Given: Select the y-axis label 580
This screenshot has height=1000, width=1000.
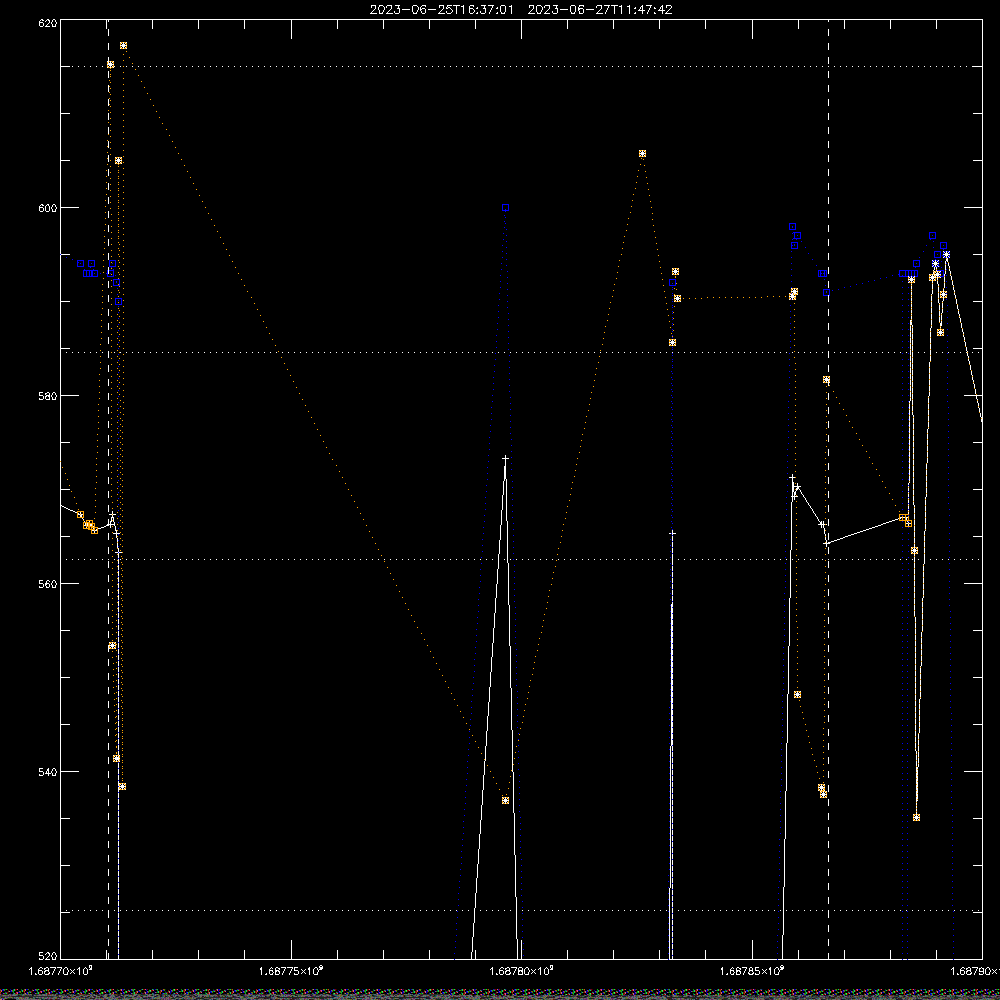Looking at the screenshot, I should [x=48, y=396].
